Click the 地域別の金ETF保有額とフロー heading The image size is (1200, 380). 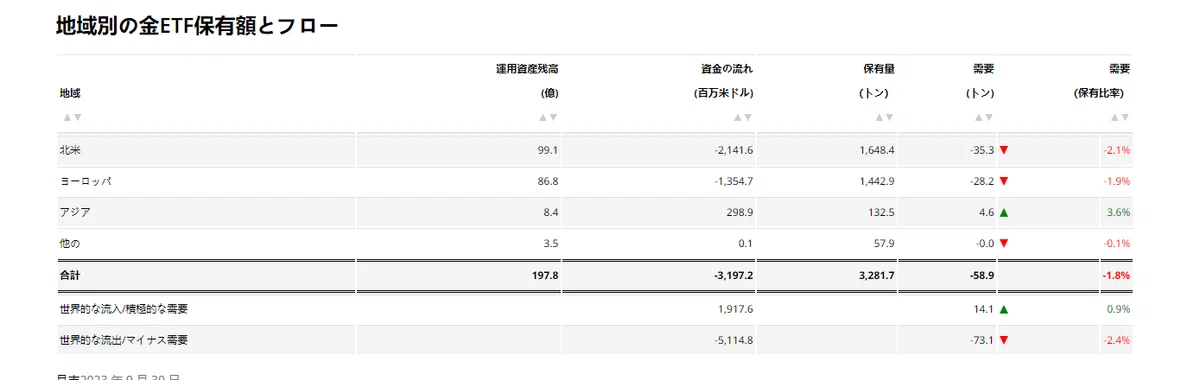point(198,26)
